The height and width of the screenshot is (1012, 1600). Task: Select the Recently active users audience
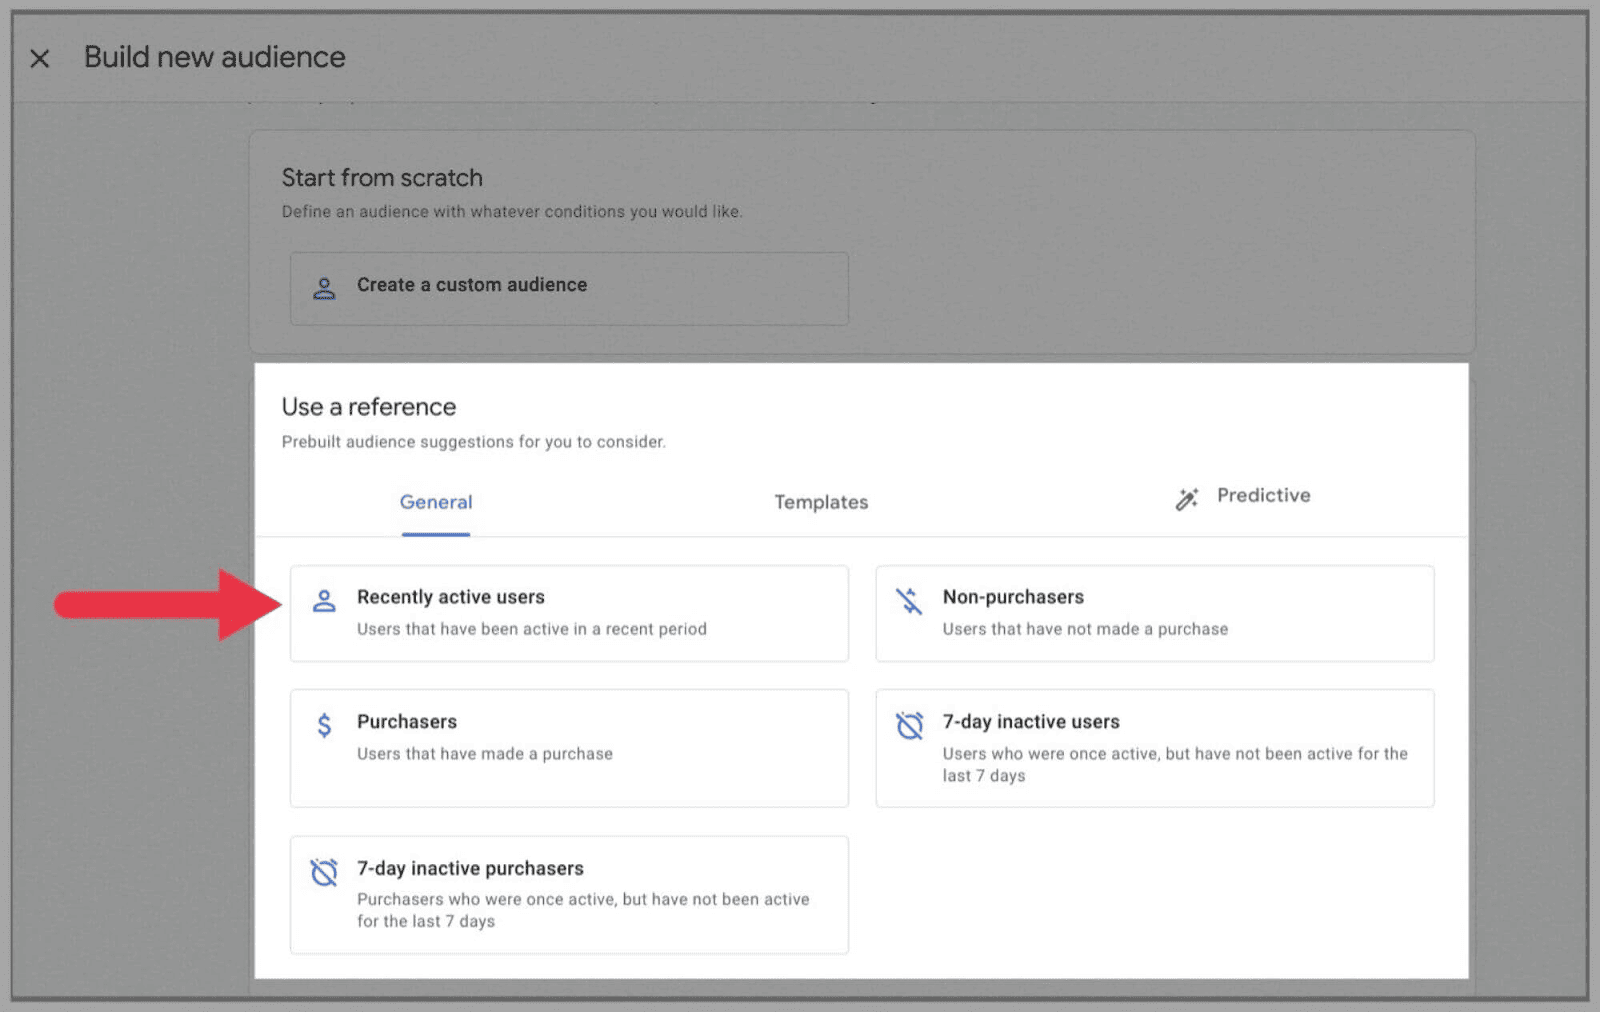pyautogui.click(x=568, y=613)
